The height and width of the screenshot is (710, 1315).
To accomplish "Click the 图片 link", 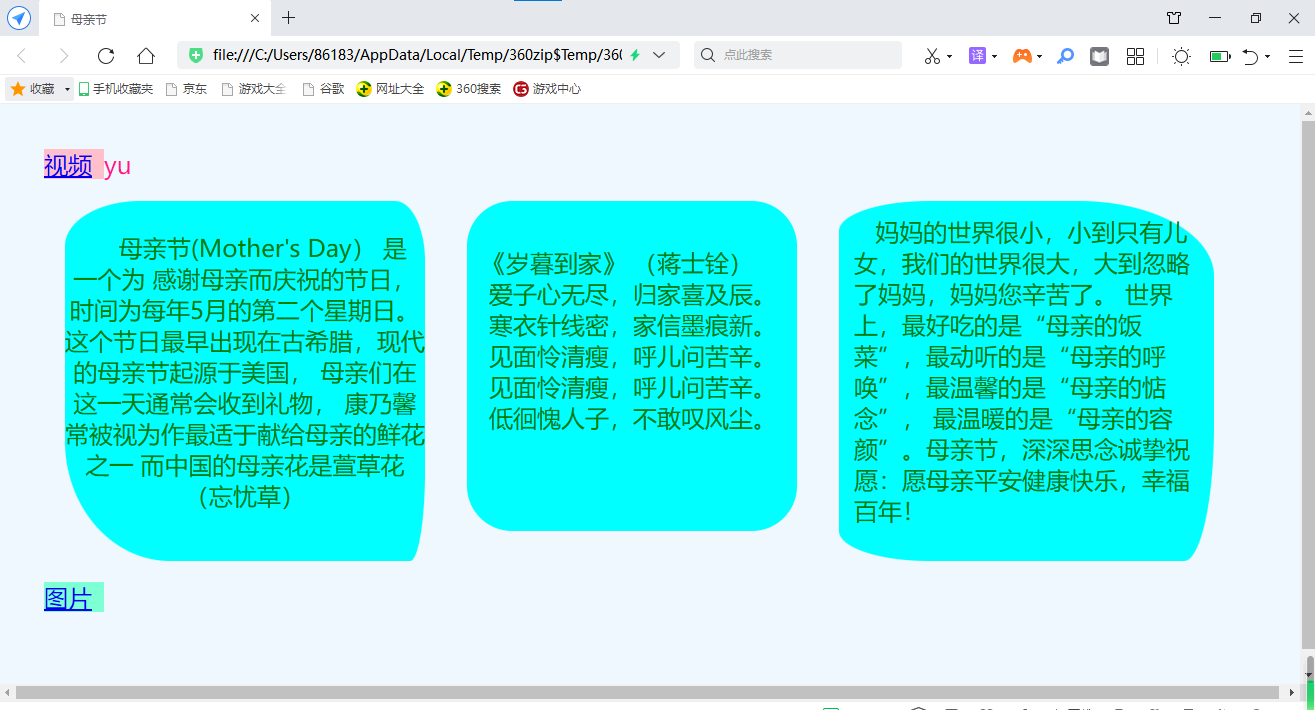I will pyautogui.click(x=68, y=598).
